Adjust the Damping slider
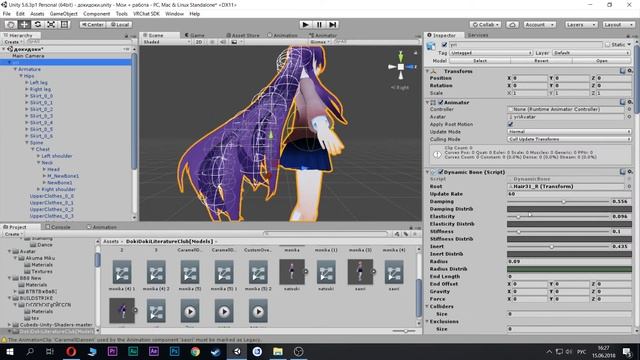 pos(558,202)
